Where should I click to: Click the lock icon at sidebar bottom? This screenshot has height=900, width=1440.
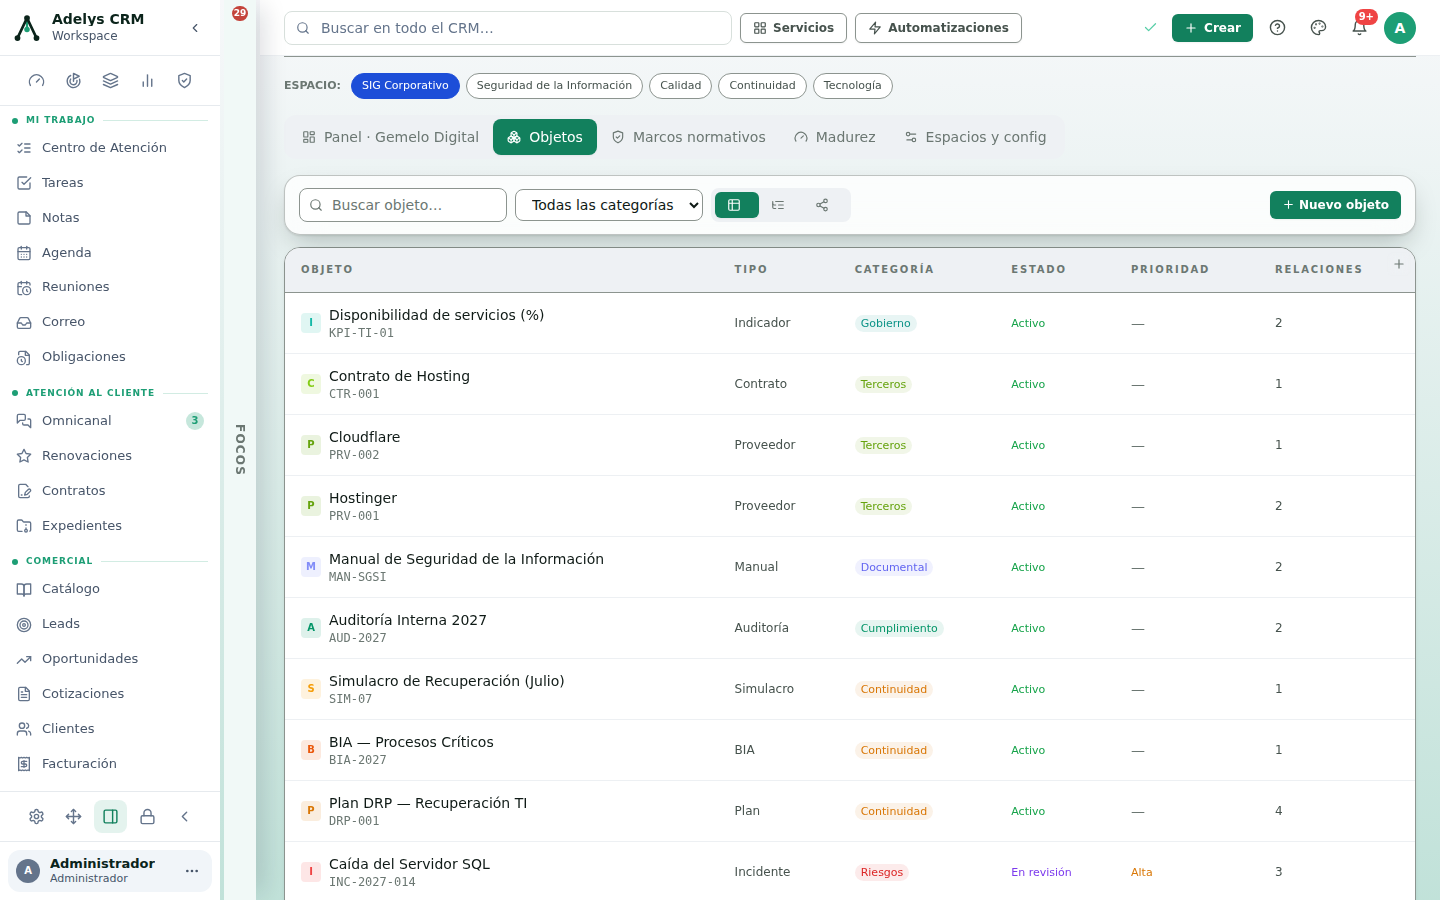[148, 817]
